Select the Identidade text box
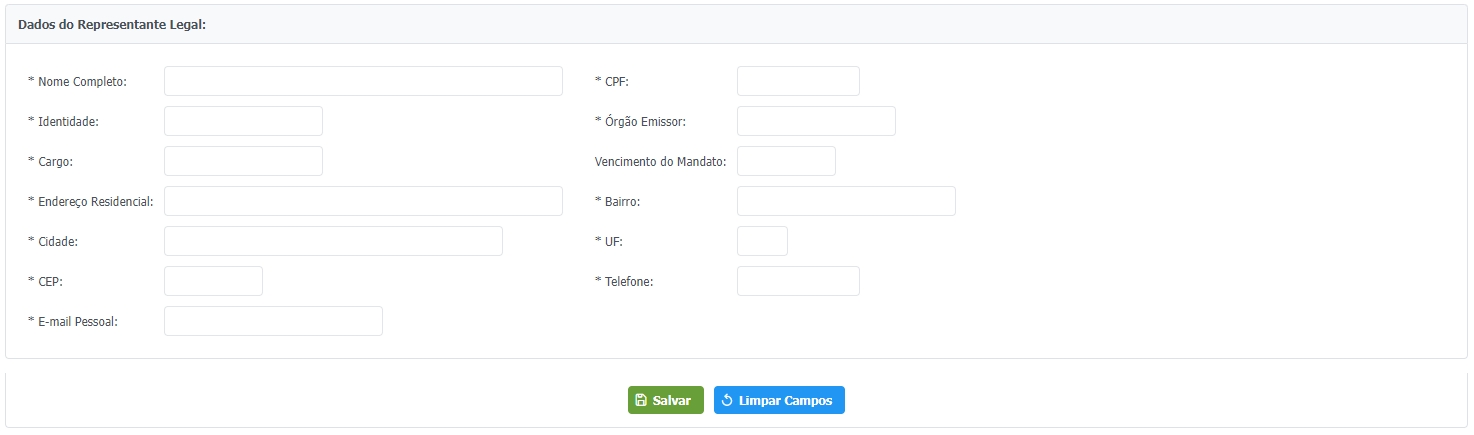 tap(243, 121)
